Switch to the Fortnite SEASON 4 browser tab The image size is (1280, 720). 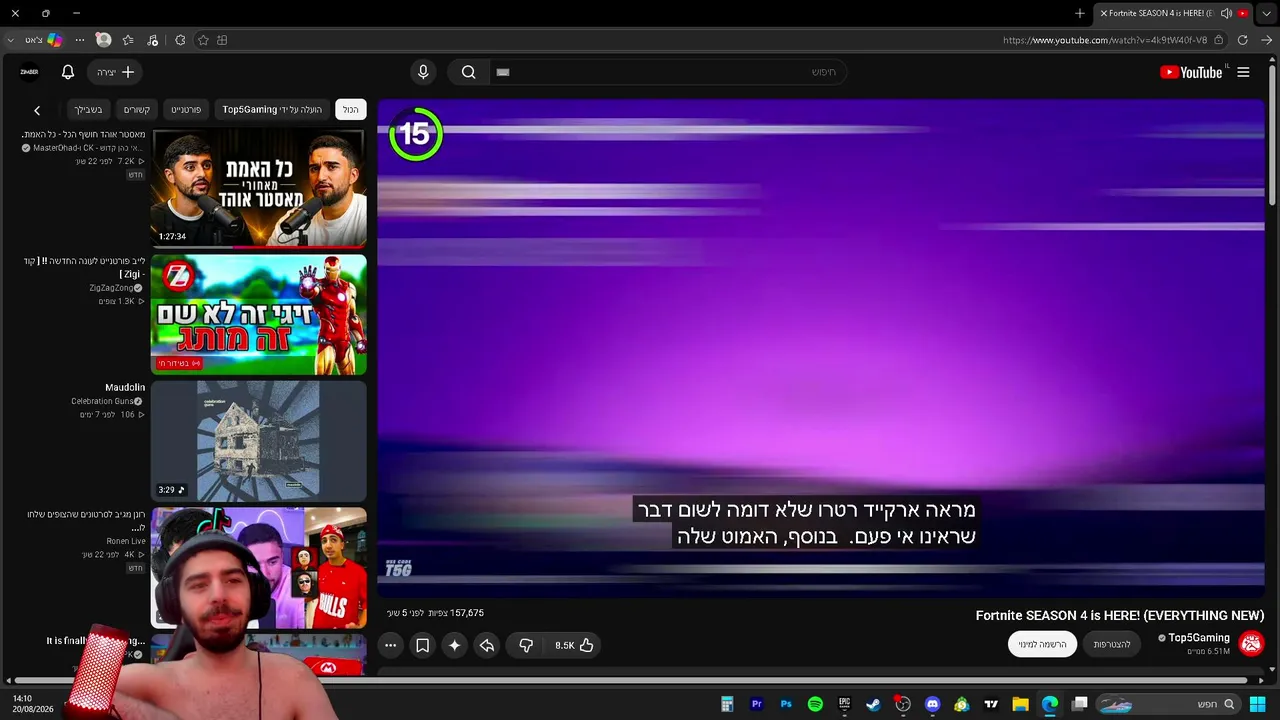pos(1172,13)
